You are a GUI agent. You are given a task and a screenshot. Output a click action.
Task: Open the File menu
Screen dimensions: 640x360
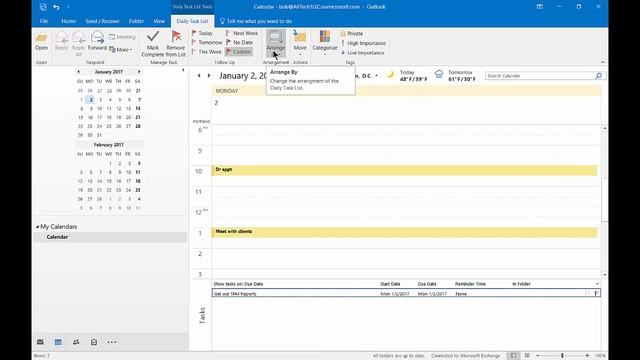click(x=44, y=21)
